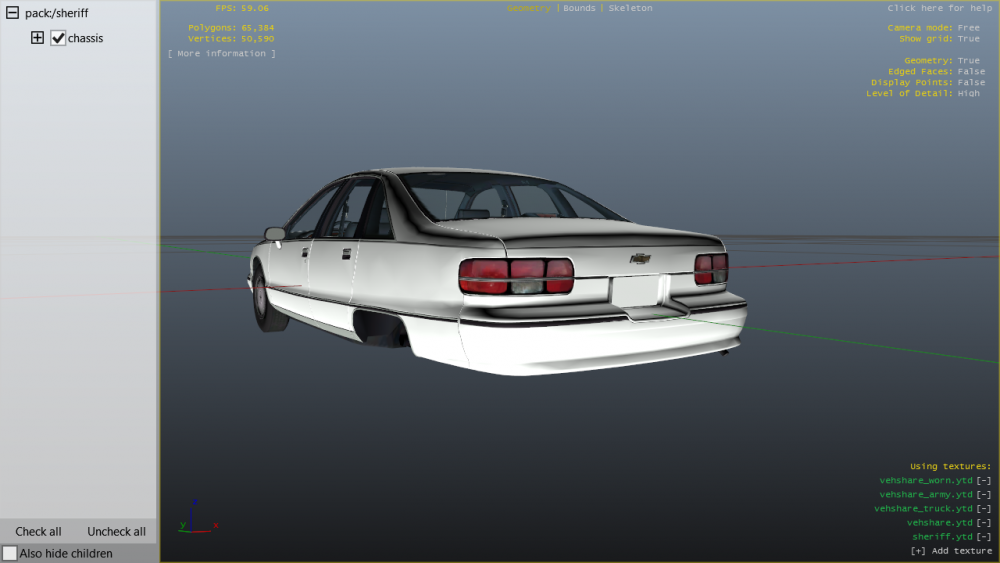Viewport: 1000px width, 563px height.
Task: Uncheck the chassis visibility checkbox
Action: [x=58, y=38]
